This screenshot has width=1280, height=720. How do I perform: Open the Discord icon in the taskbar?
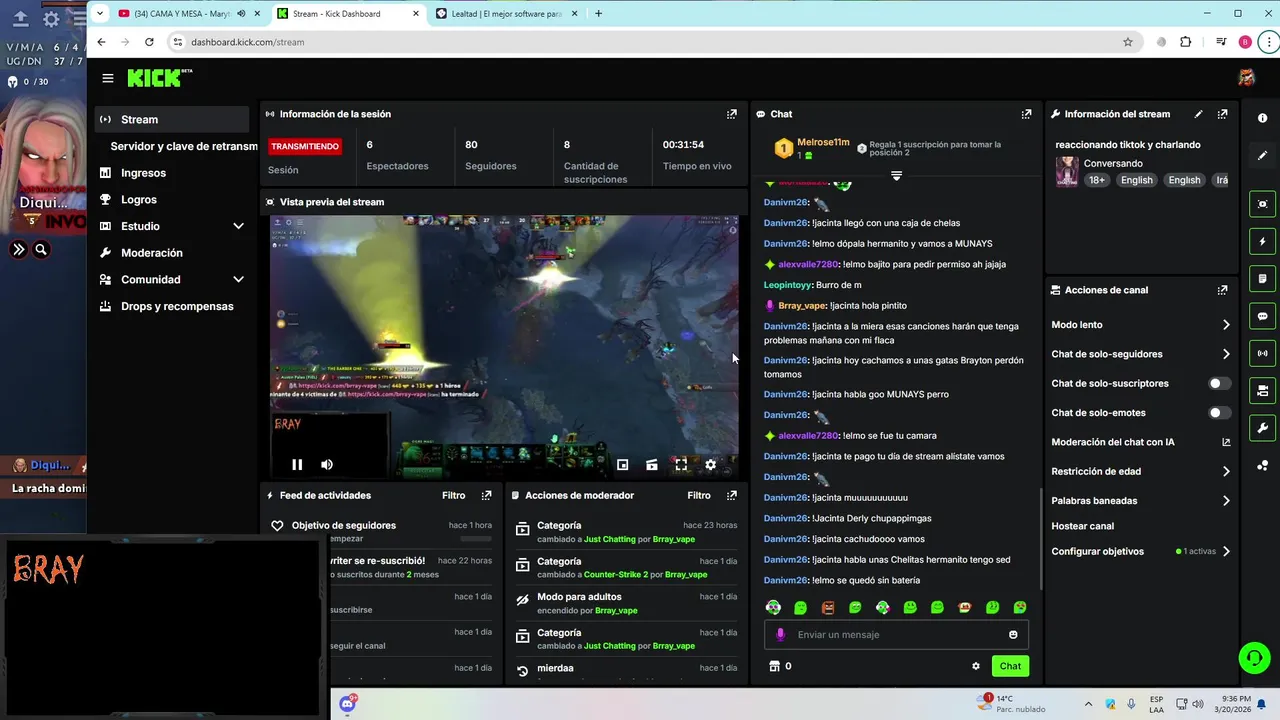point(347,704)
